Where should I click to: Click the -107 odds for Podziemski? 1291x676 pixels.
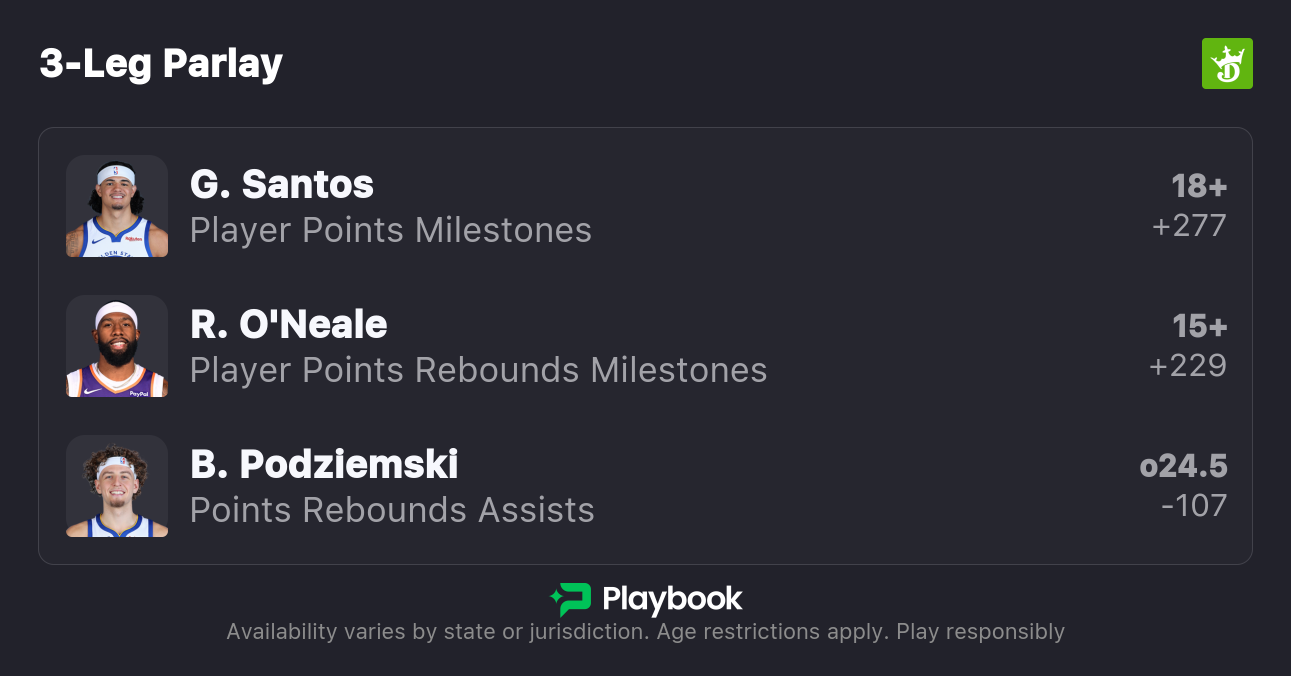1193,506
